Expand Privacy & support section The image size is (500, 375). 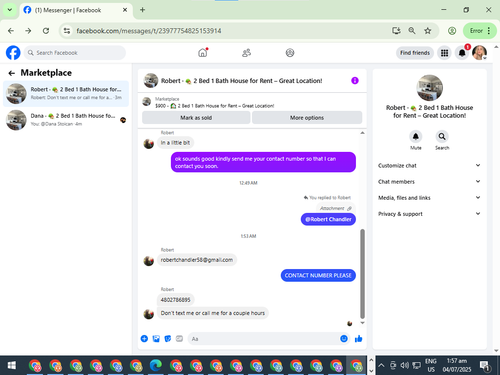(x=429, y=214)
